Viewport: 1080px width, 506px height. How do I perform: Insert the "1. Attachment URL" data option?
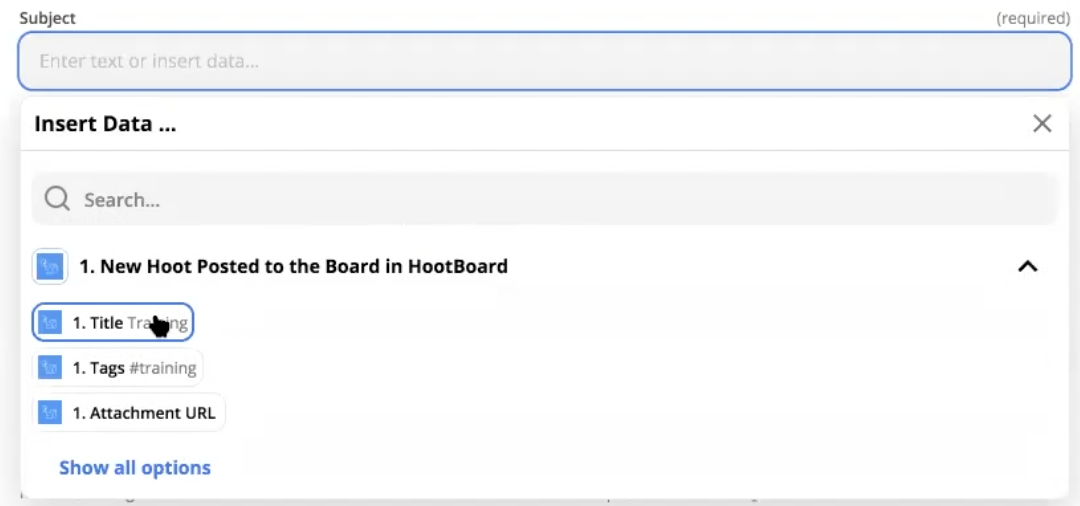[x=143, y=413]
